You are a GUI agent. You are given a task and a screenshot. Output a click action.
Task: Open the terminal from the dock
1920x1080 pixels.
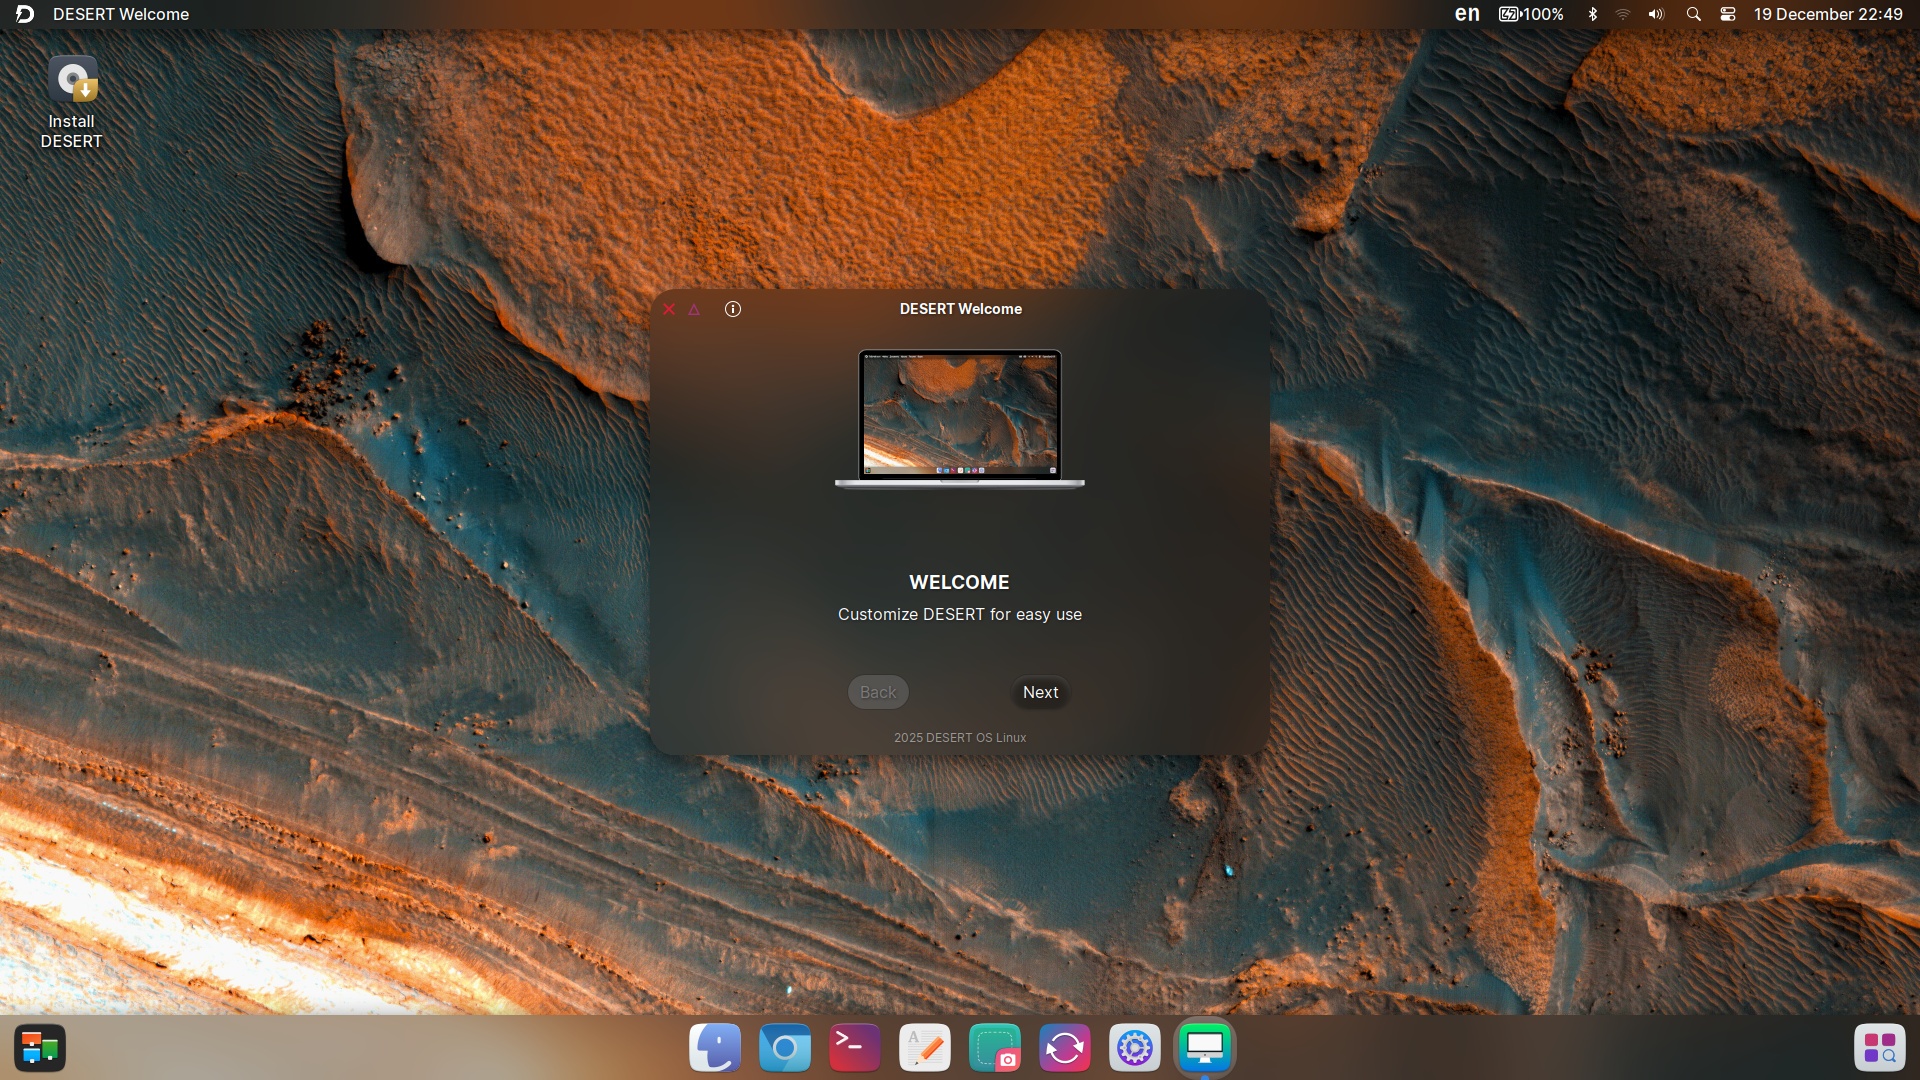click(x=855, y=1048)
